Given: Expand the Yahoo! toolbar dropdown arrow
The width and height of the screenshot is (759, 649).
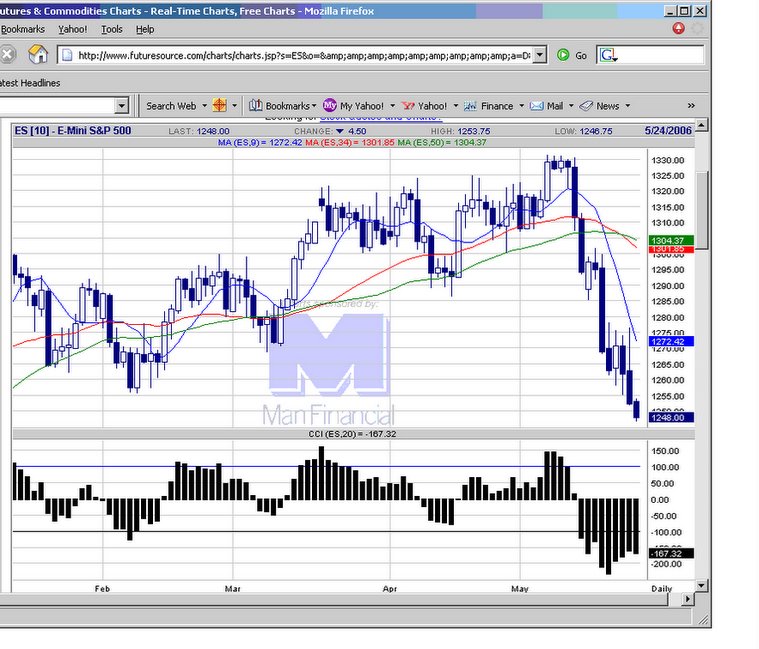Looking at the screenshot, I should pos(455,106).
